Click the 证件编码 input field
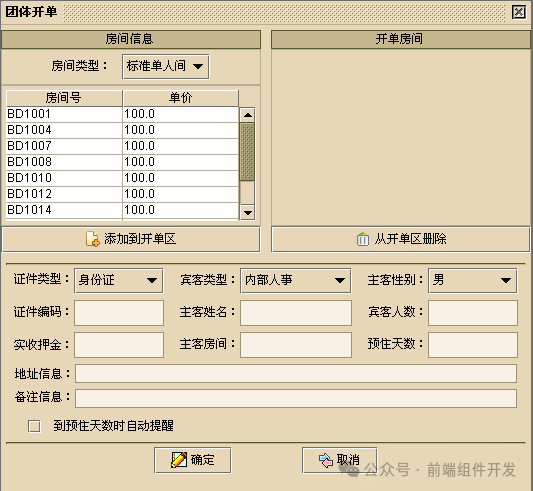 point(119,313)
